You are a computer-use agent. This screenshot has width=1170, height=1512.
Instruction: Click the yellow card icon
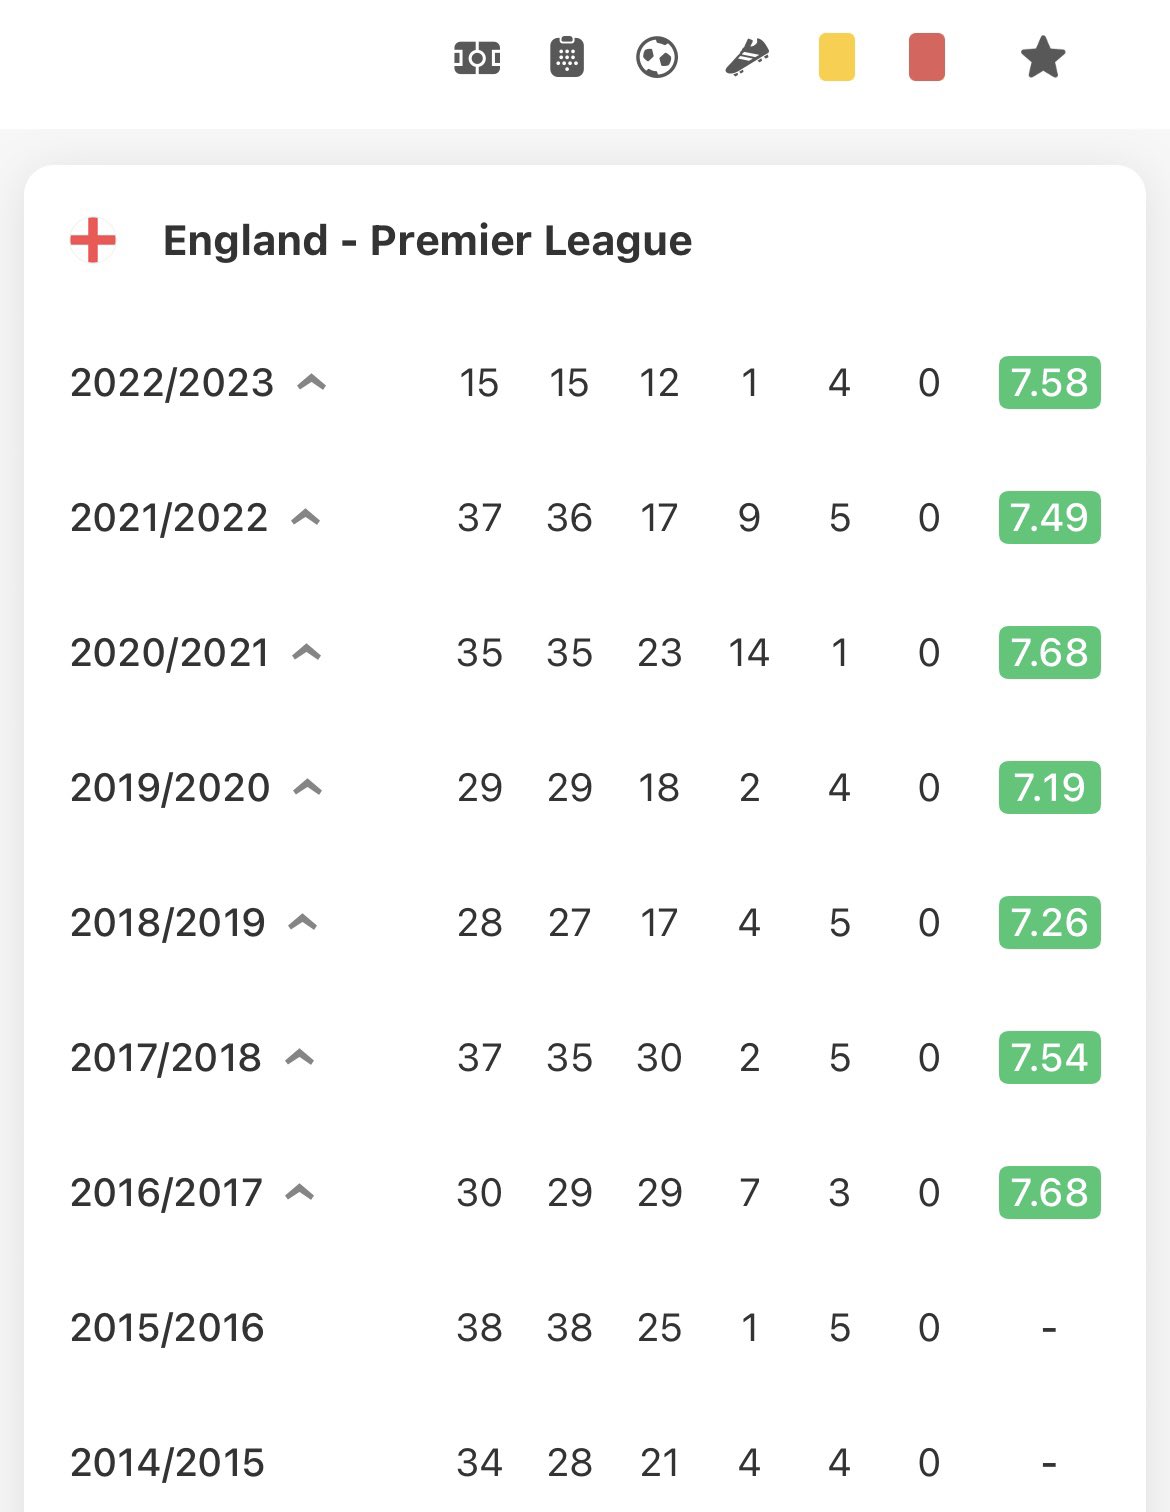(x=837, y=57)
